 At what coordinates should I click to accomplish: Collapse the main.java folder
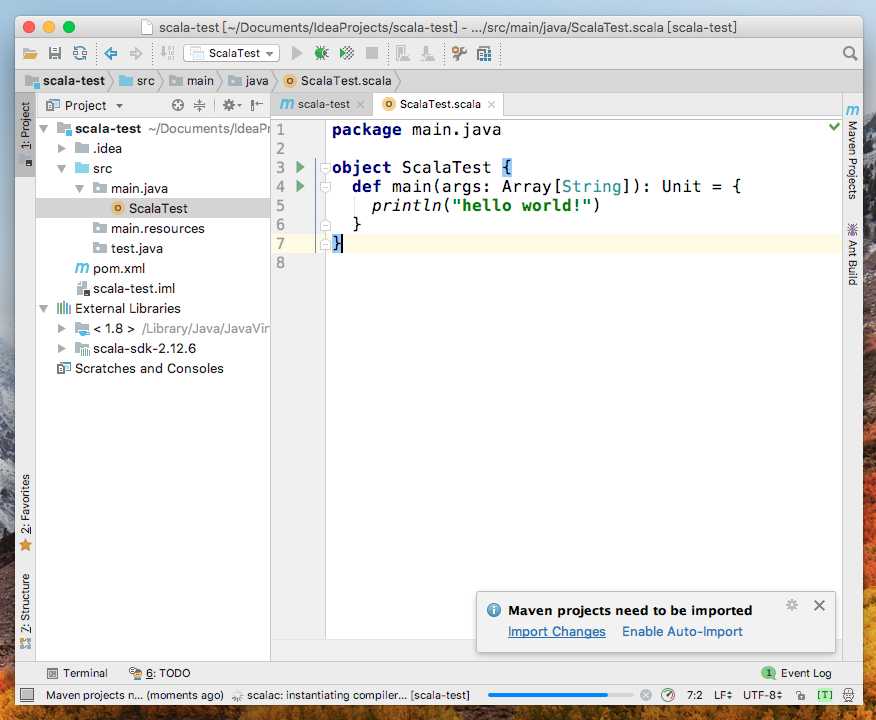[x=80, y=189]
